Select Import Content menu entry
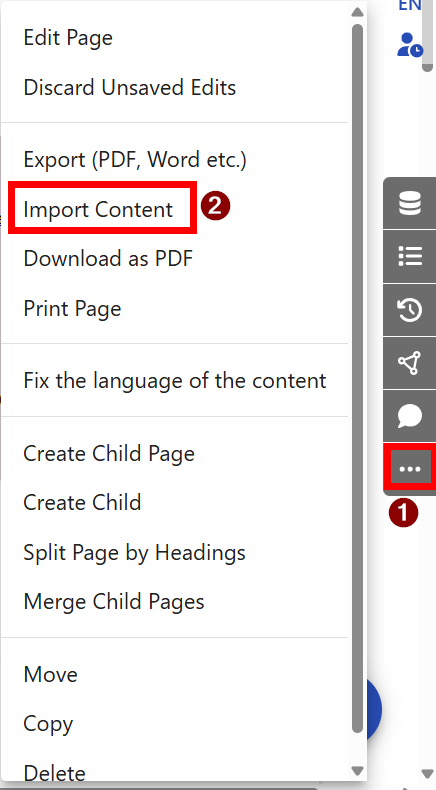The height and width of the screenshot is (790, 436). 98,209
